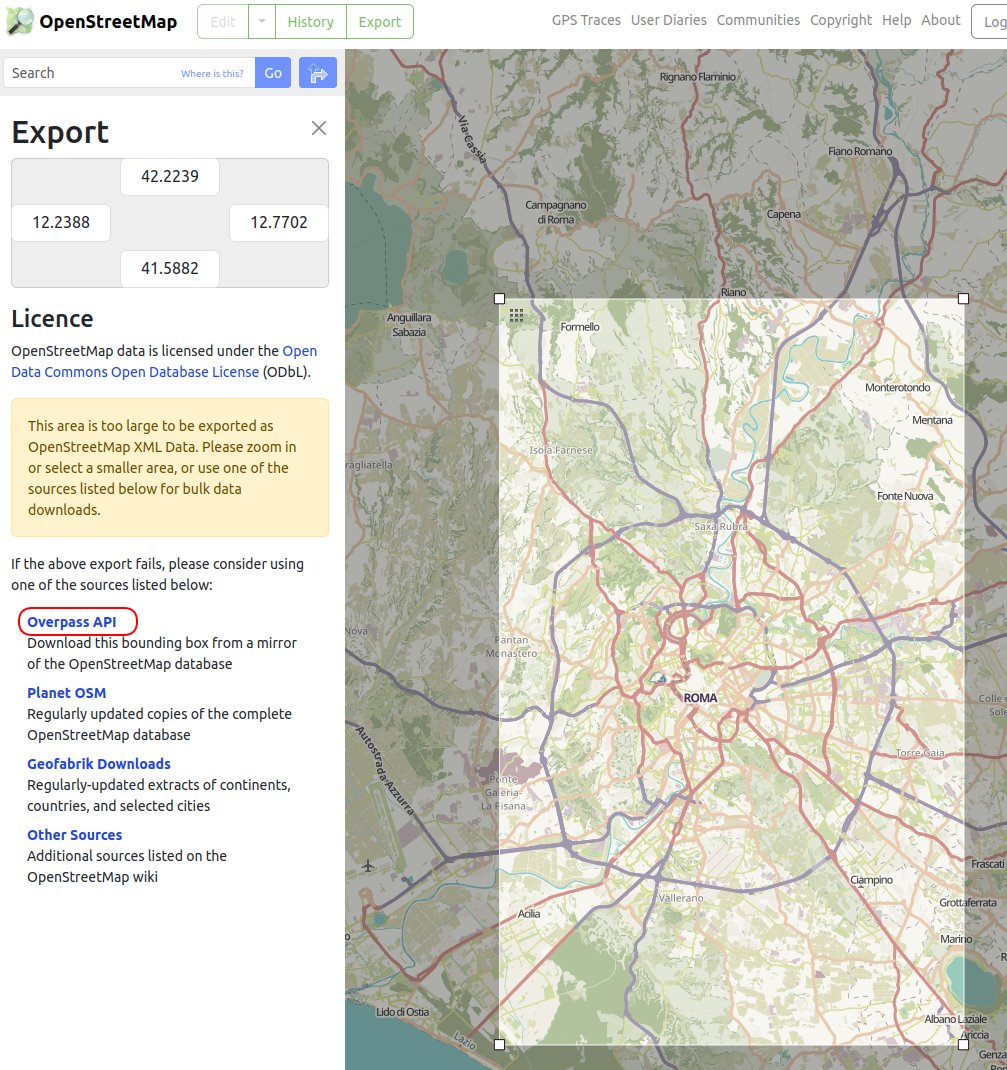1007x1070 pixels.
Task: Click the Lido di Ostia map label
Action: (x=403, y=1012)
